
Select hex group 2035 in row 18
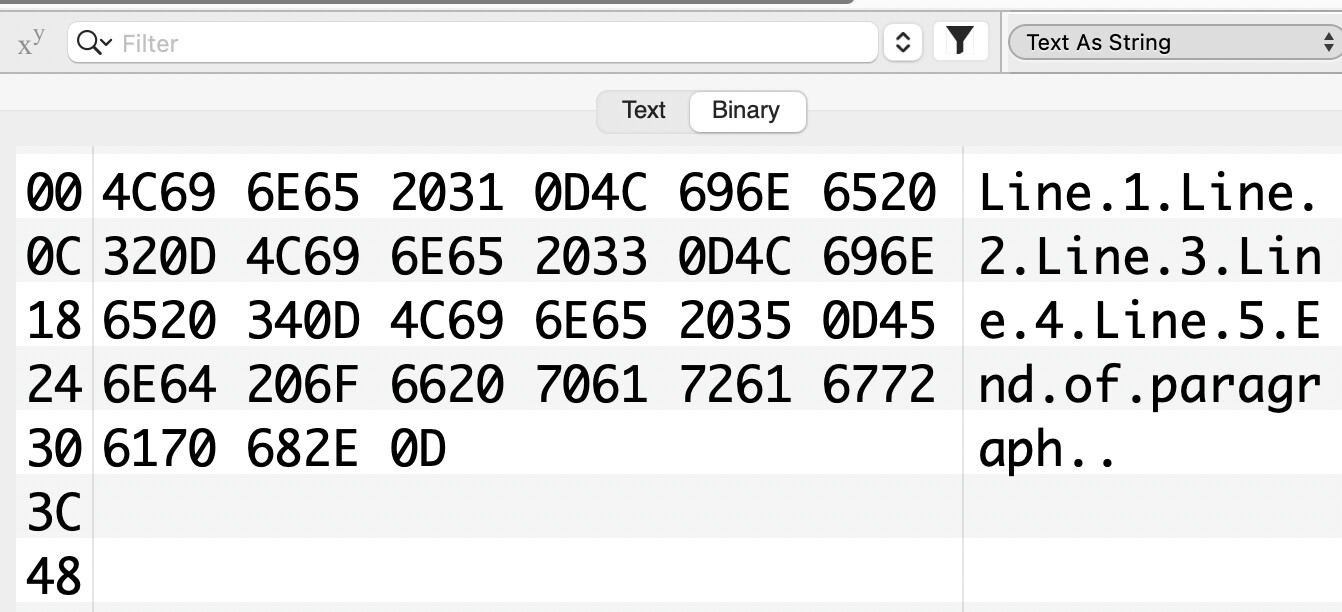pyautogui.click(x=735, y=321)
